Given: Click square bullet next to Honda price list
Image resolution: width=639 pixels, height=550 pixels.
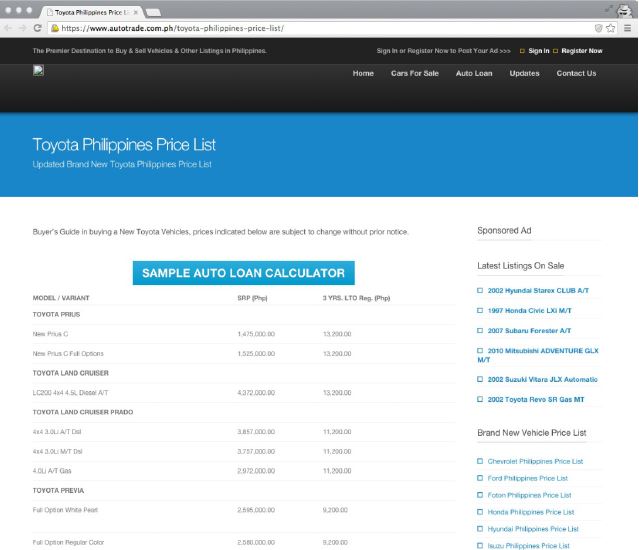Looking at the screenshot, I should point(480,512).
